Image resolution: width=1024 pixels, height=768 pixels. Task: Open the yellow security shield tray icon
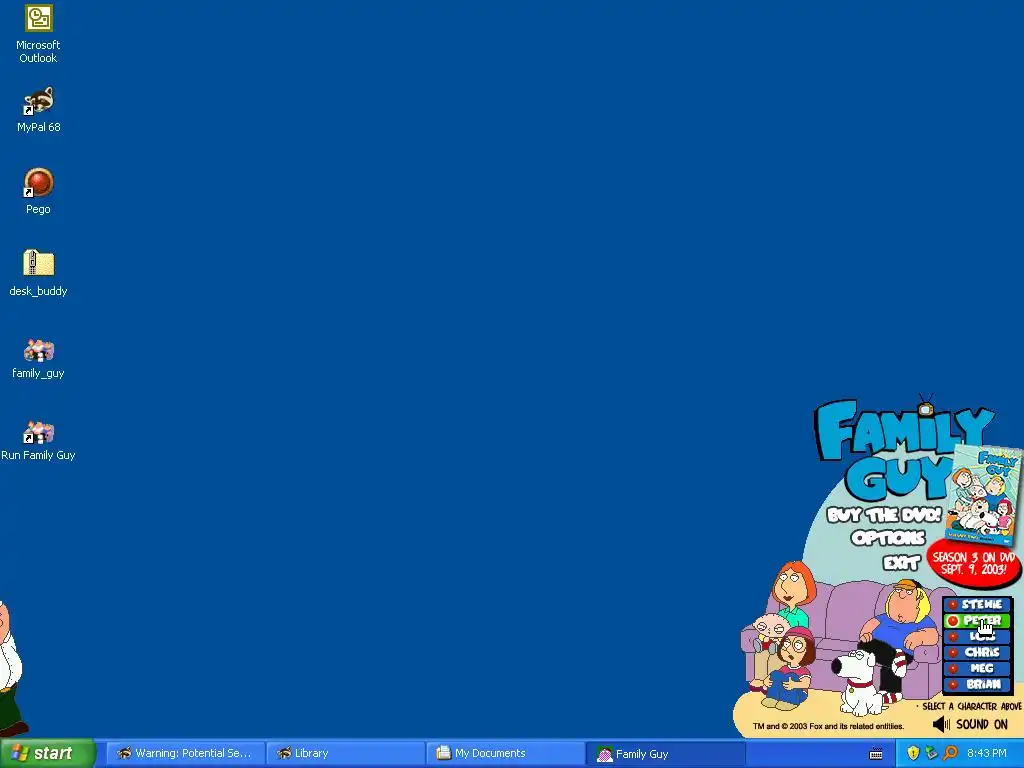click(913, 753)
